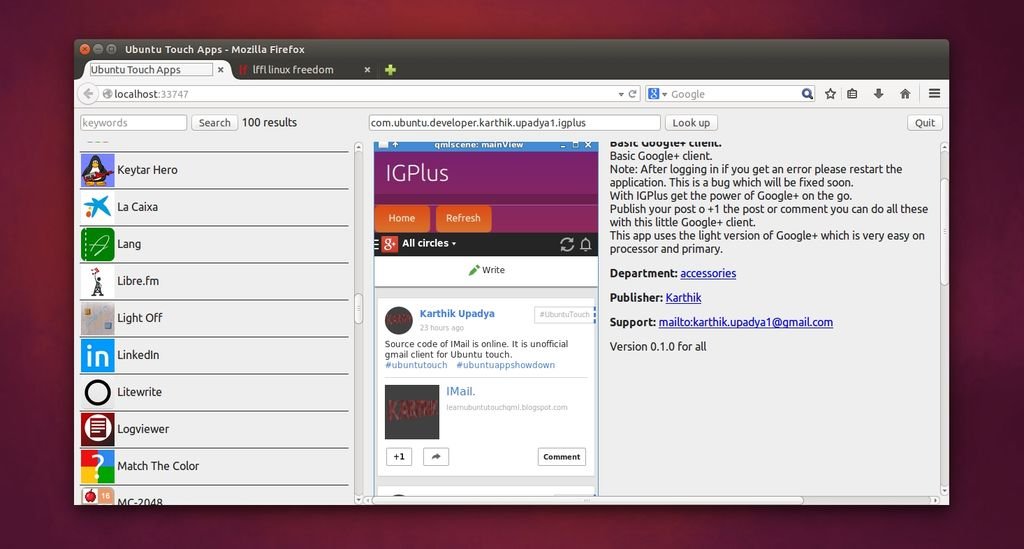The width and height of the screenshot is (1024, 549).
Task: Select the LinkedIn app icon
Action: click(97, 355)
